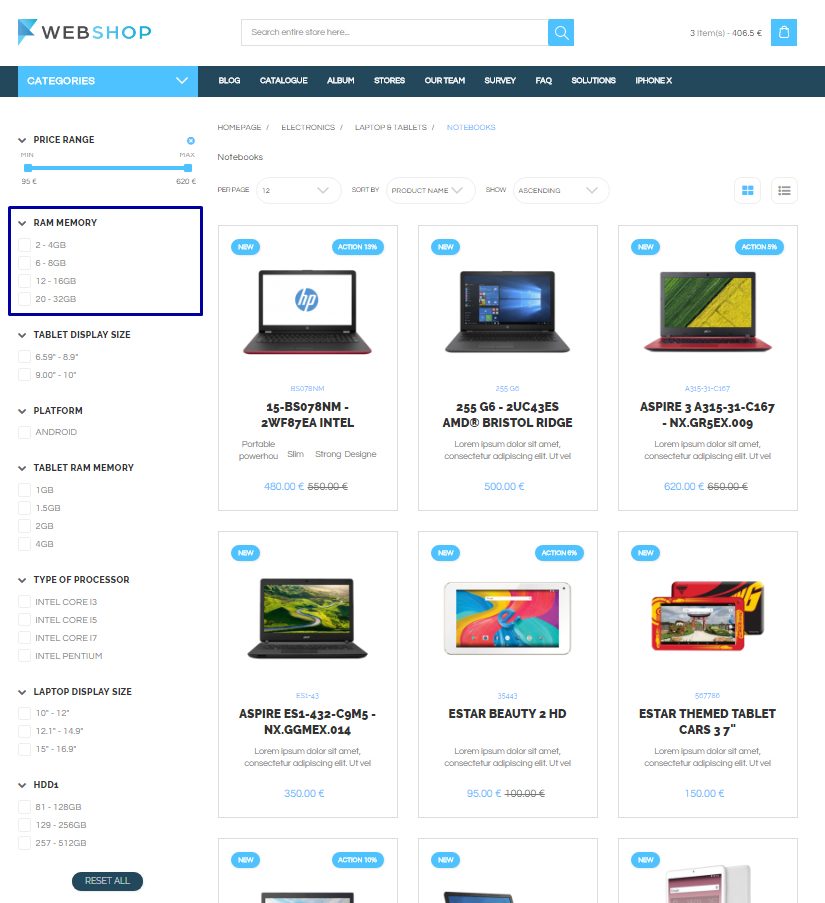Go to Homepage breadcrumb
This screenshot has height=903, width=825.
pyautogui.click(x=239, y=127)
